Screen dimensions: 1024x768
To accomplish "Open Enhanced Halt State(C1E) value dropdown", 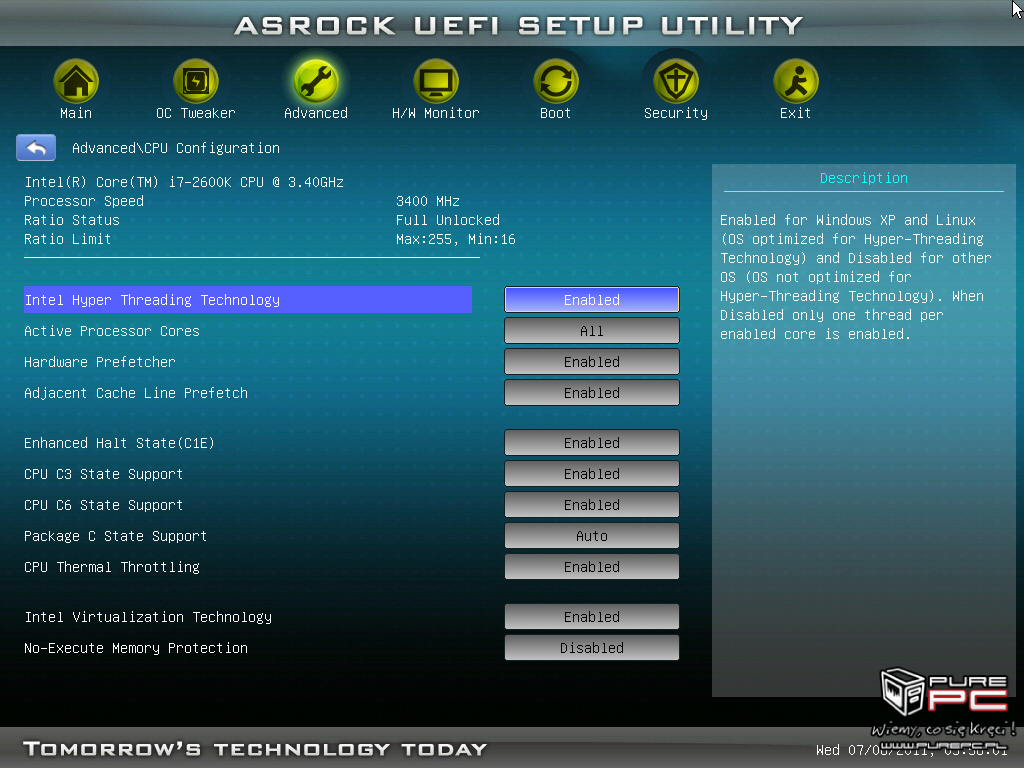I will (x=592, y=443).
